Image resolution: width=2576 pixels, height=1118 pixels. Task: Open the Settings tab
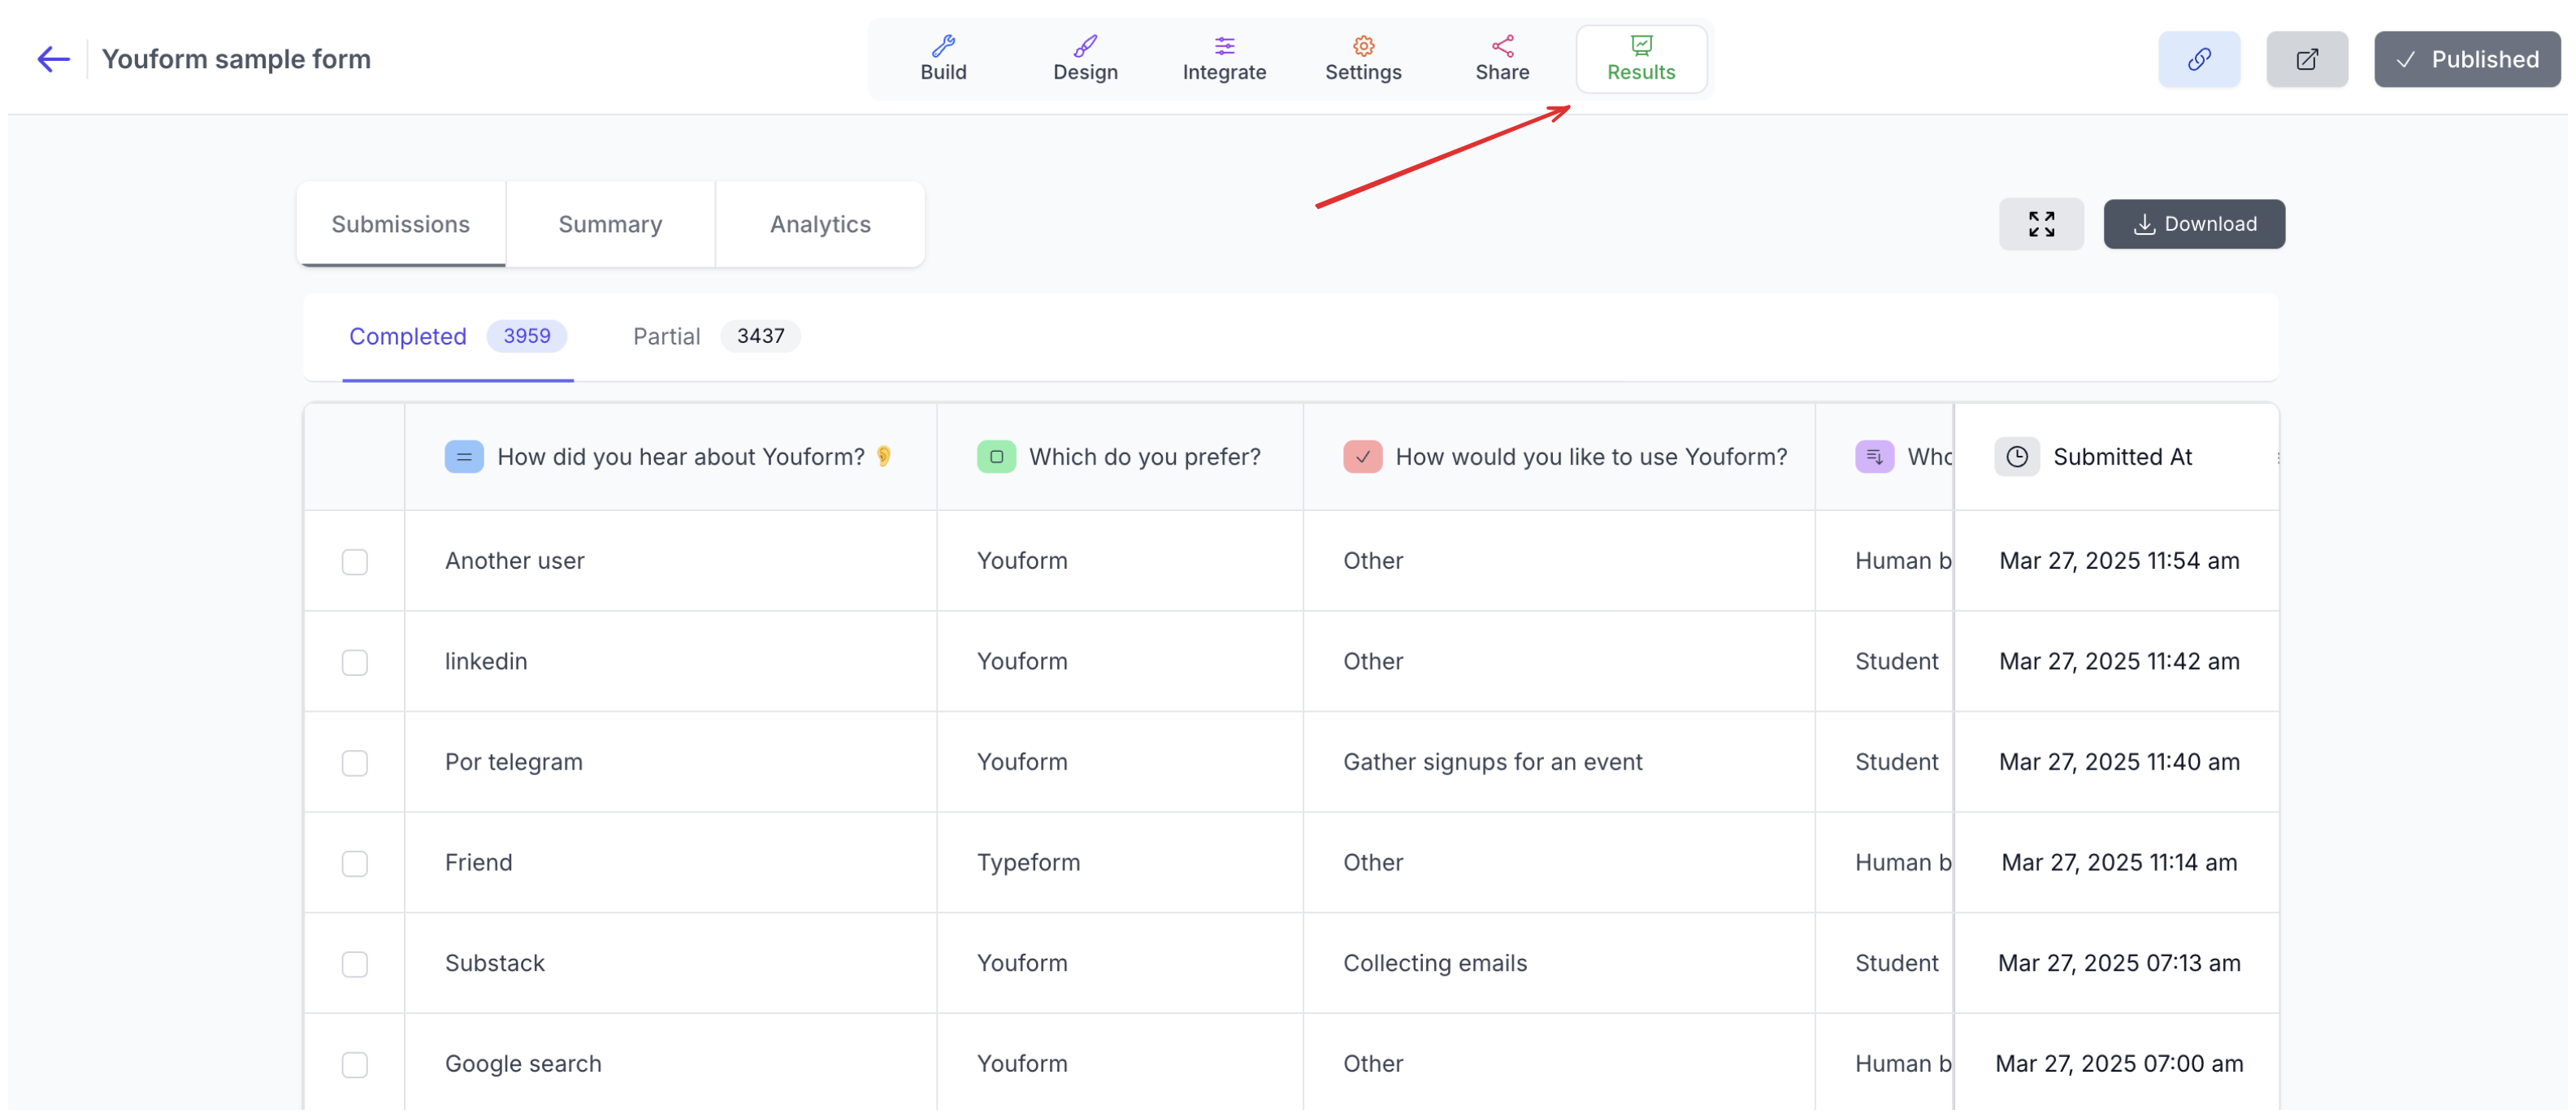tap(1363, 59)
